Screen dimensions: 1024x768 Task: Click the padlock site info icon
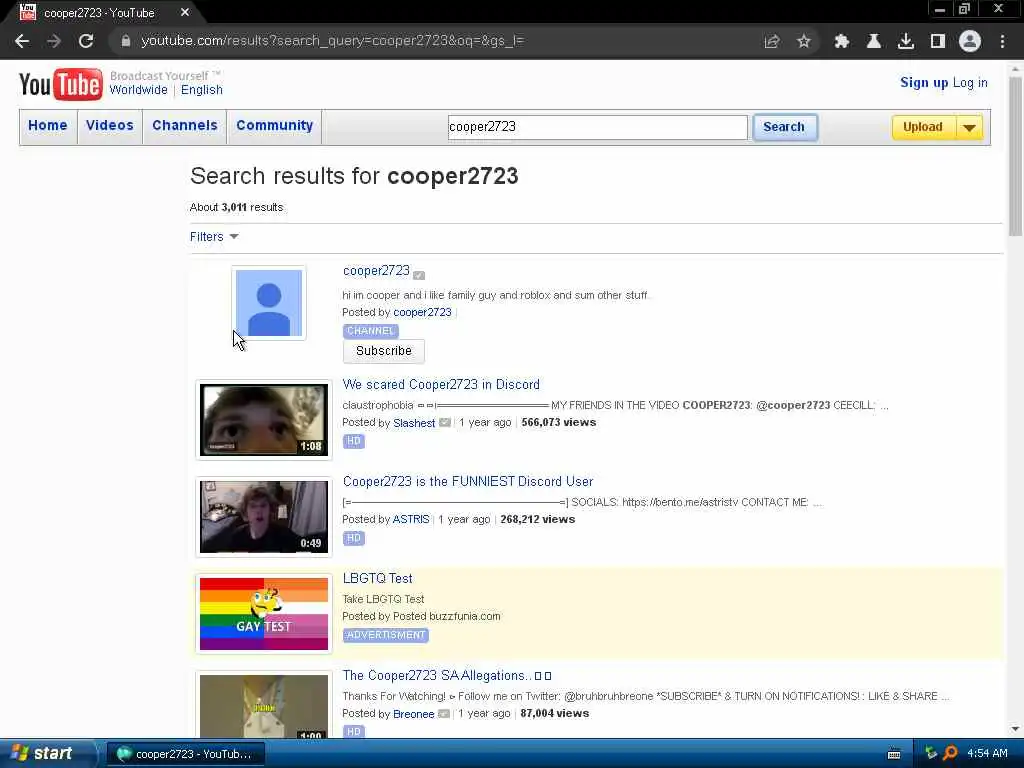pos(126,41)
